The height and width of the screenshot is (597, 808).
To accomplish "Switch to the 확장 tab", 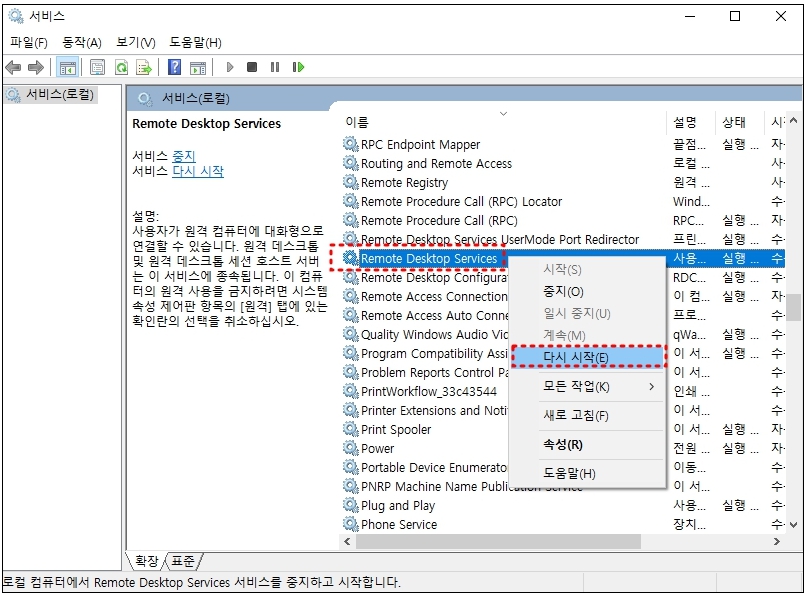I will click(146, 561).
